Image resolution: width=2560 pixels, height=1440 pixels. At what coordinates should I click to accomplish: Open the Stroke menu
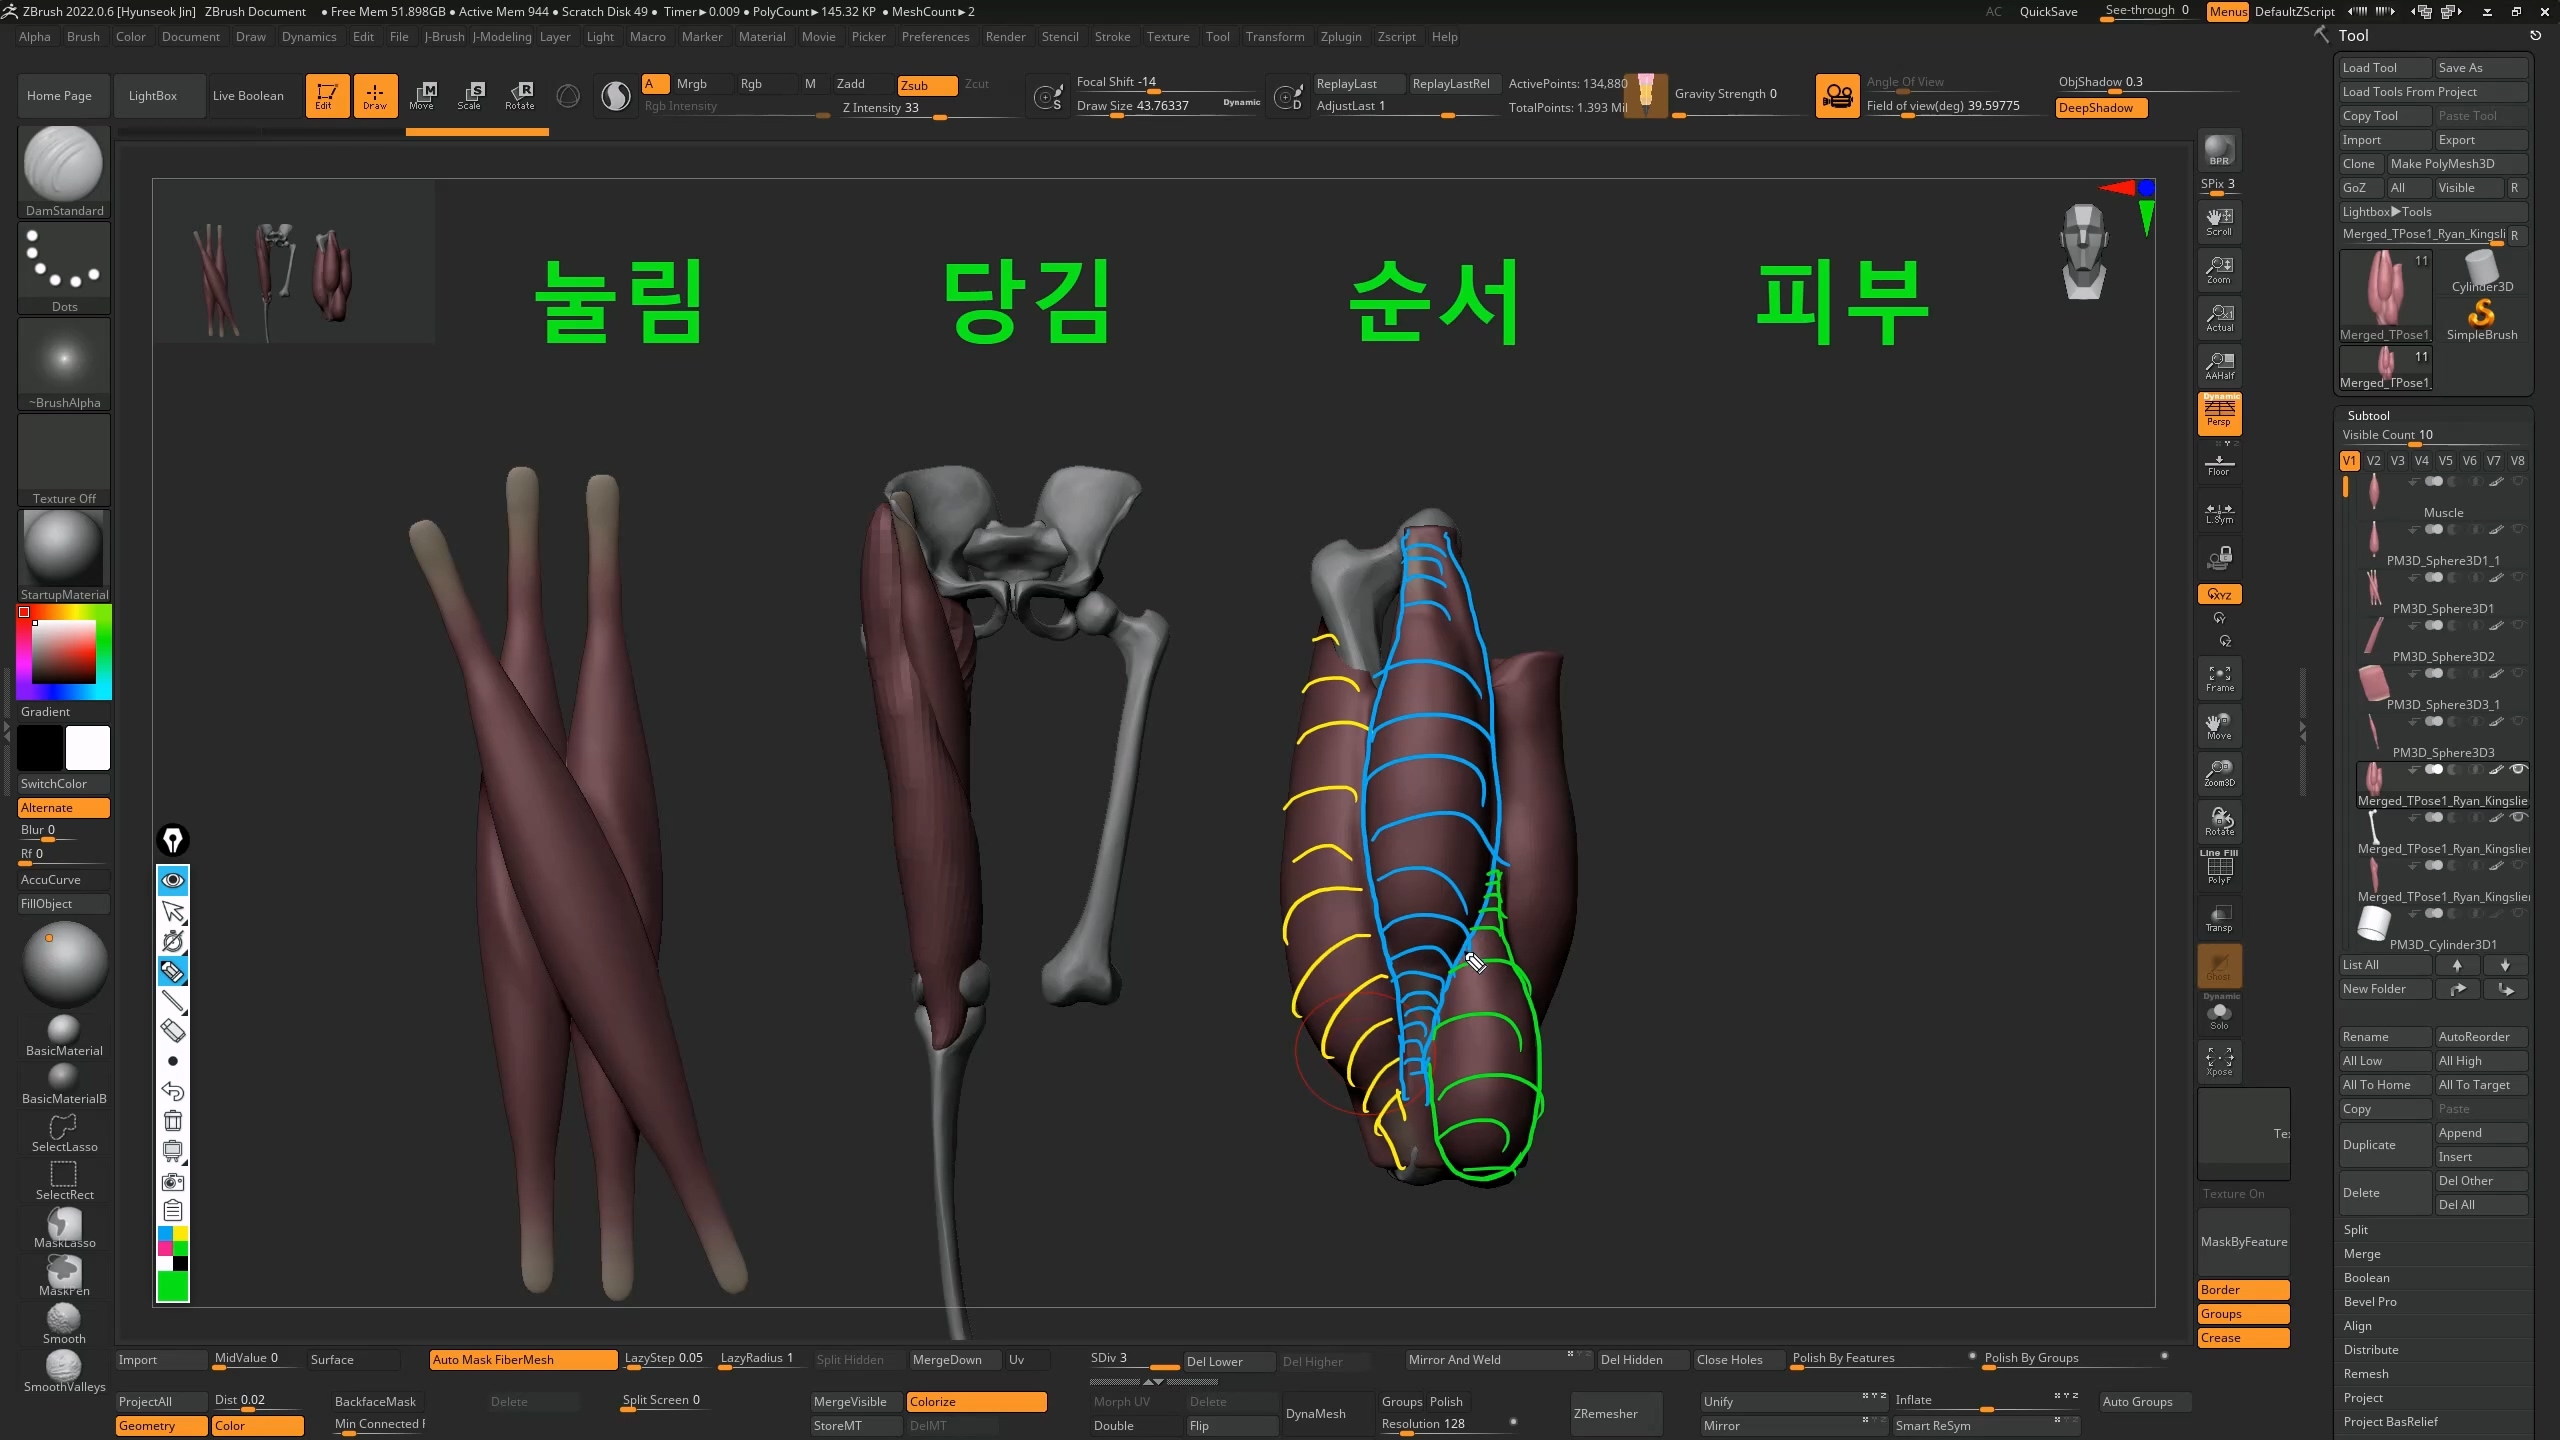tap(1112, 37)
